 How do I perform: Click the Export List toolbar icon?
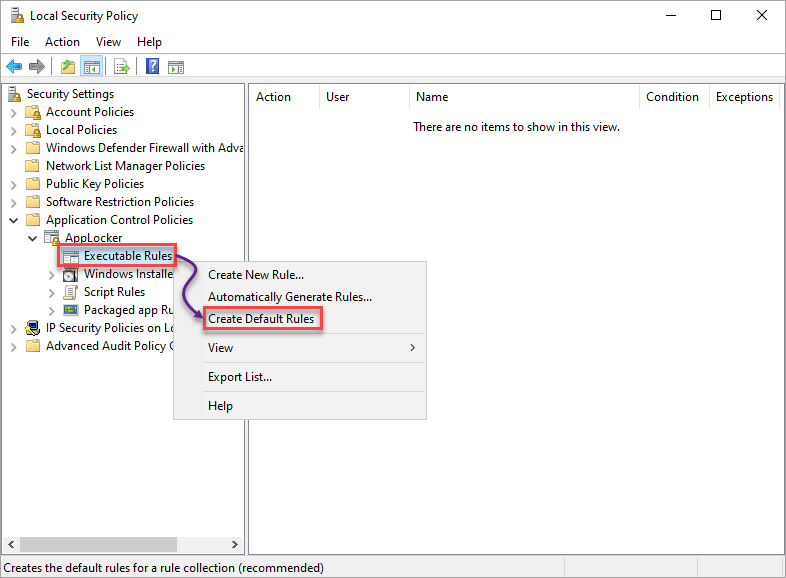pyautogui.click(x=122, y=66)
